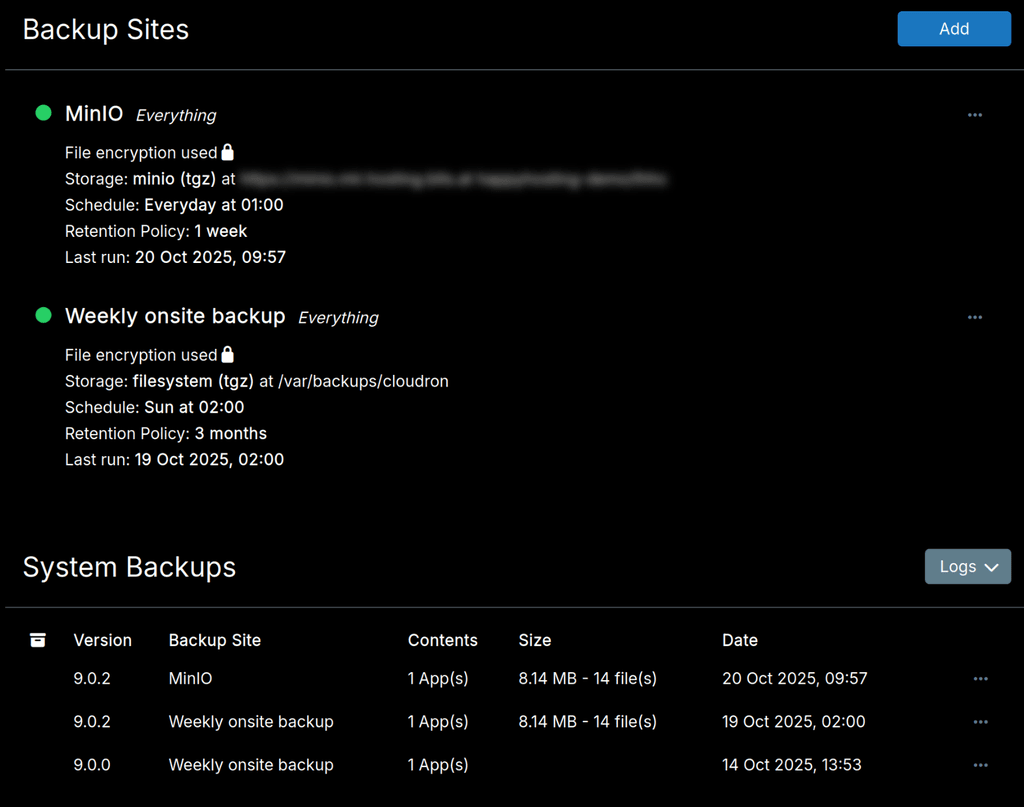The height and width of the screenshot is (807, 1024).
Task: Open actions menu for 14 Oct backup
Action: tap(980, 765)
